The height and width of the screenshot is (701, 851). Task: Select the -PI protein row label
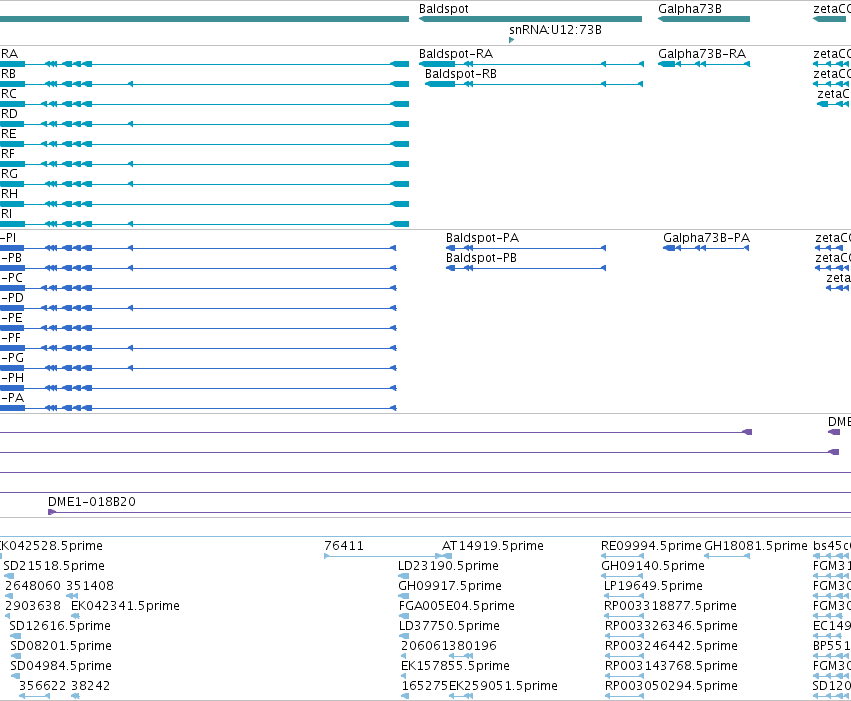point(8,238)
